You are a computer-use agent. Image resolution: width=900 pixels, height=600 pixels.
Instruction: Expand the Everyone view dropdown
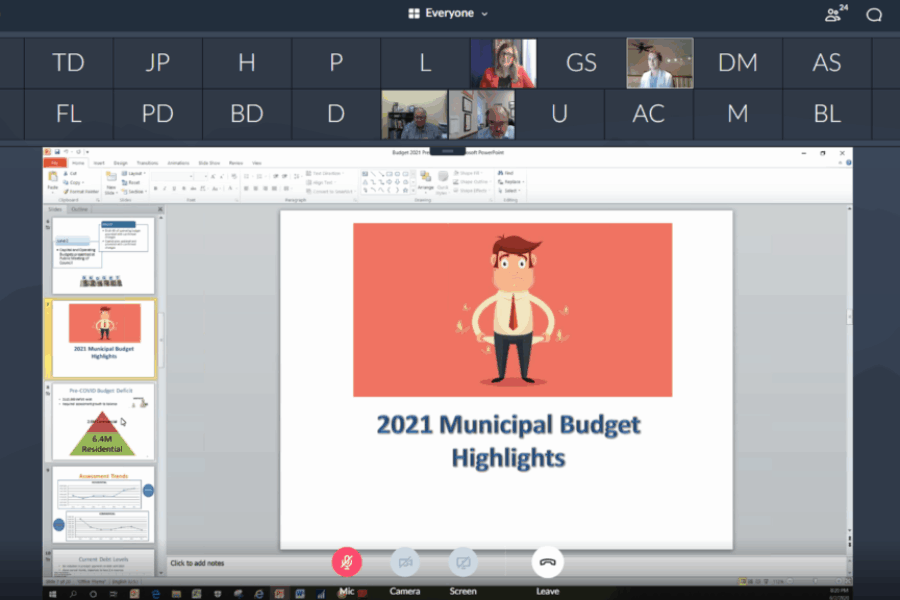tap(485, 14)
